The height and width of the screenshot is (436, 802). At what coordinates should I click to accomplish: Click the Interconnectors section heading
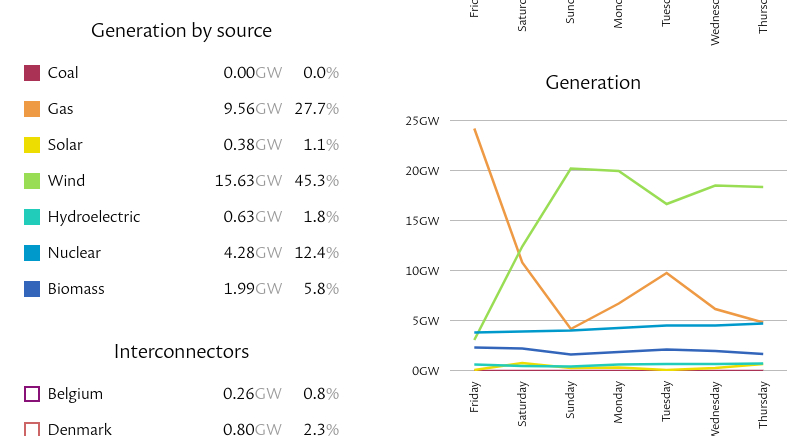(181, 352)
